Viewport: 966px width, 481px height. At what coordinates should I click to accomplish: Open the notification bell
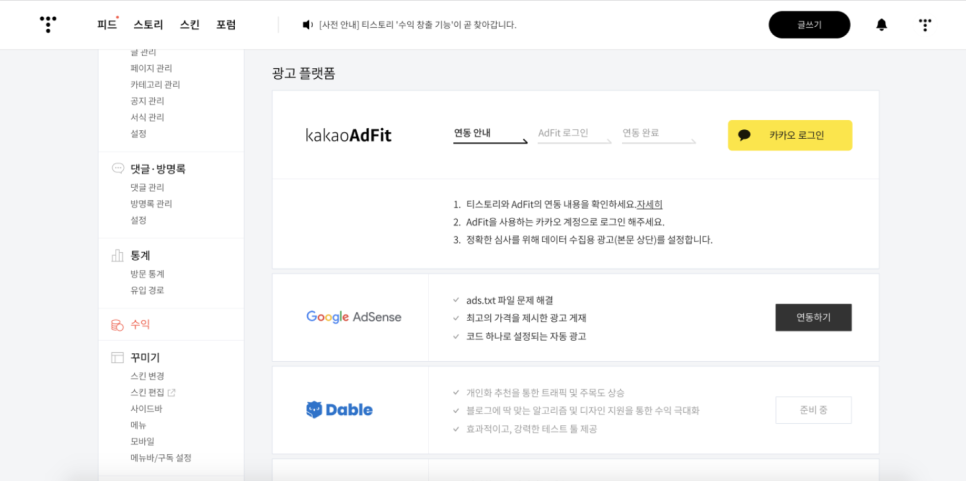882,25
